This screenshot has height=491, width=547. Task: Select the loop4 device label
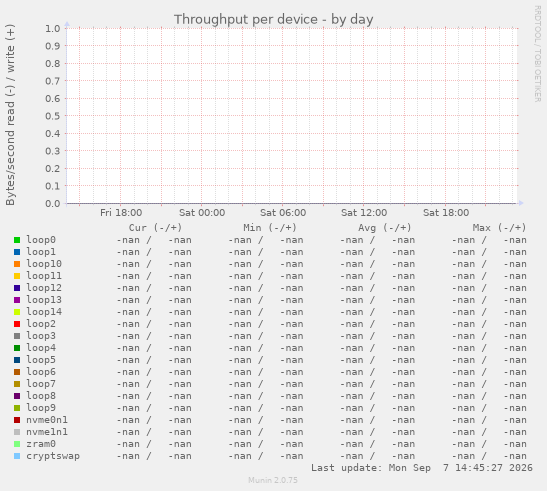(41, 348)
